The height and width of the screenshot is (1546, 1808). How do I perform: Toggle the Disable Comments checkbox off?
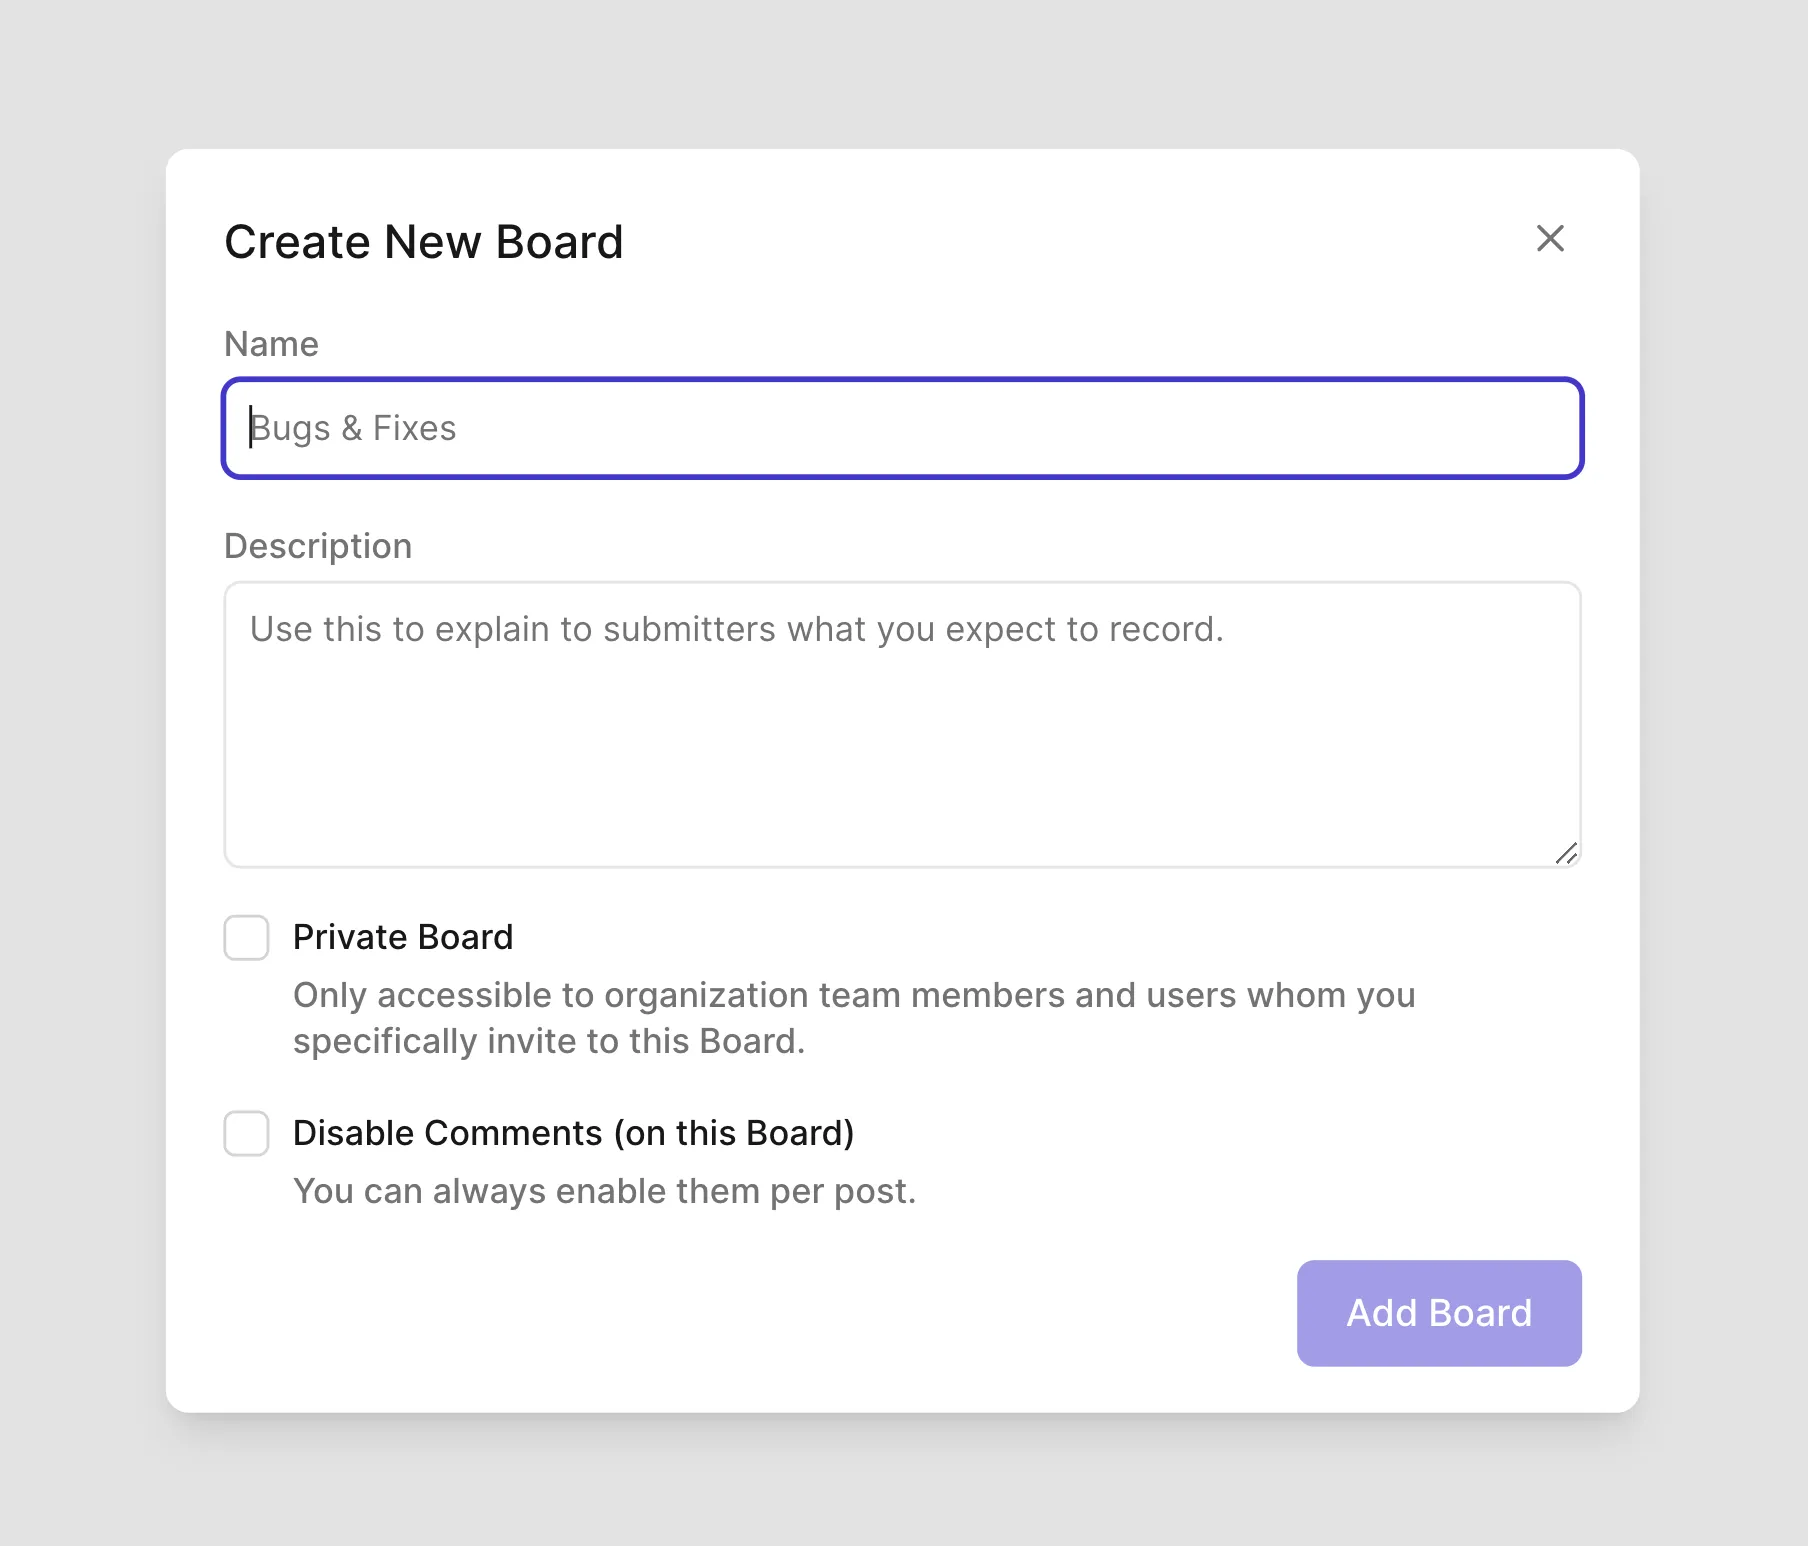pyautogui.click(x=246, y=1134)
